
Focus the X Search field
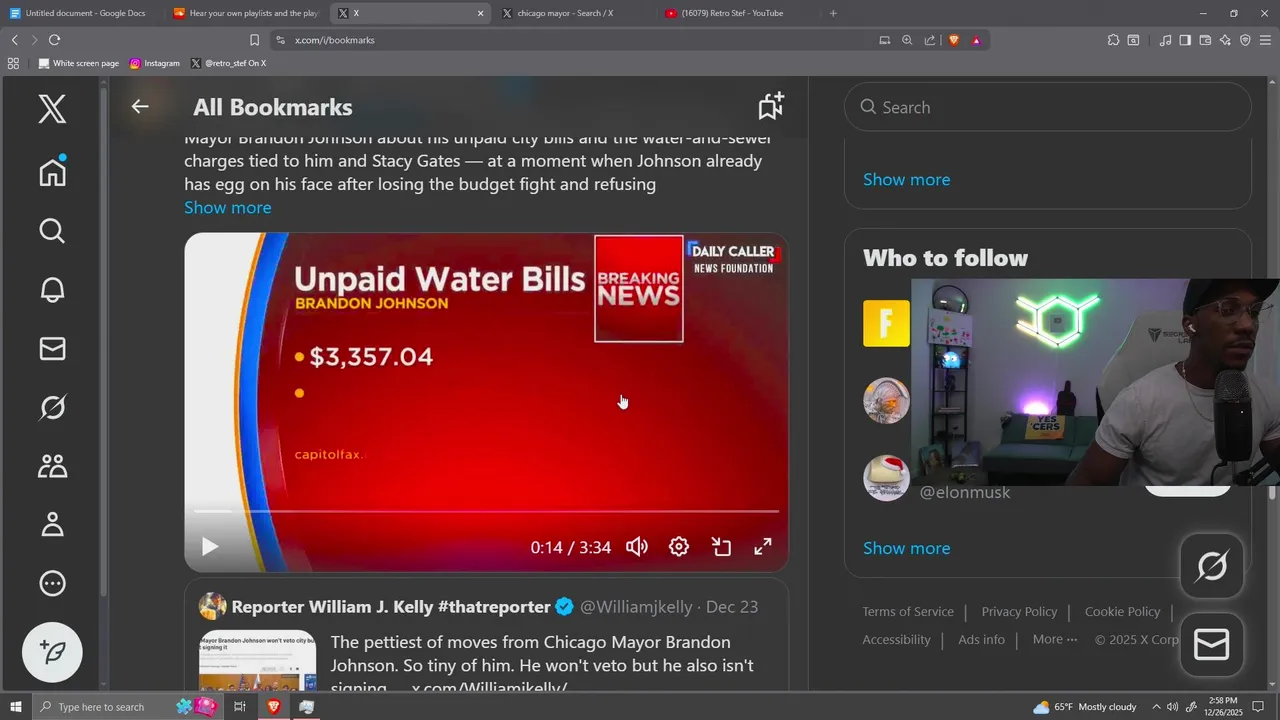tap(1048, 107)
